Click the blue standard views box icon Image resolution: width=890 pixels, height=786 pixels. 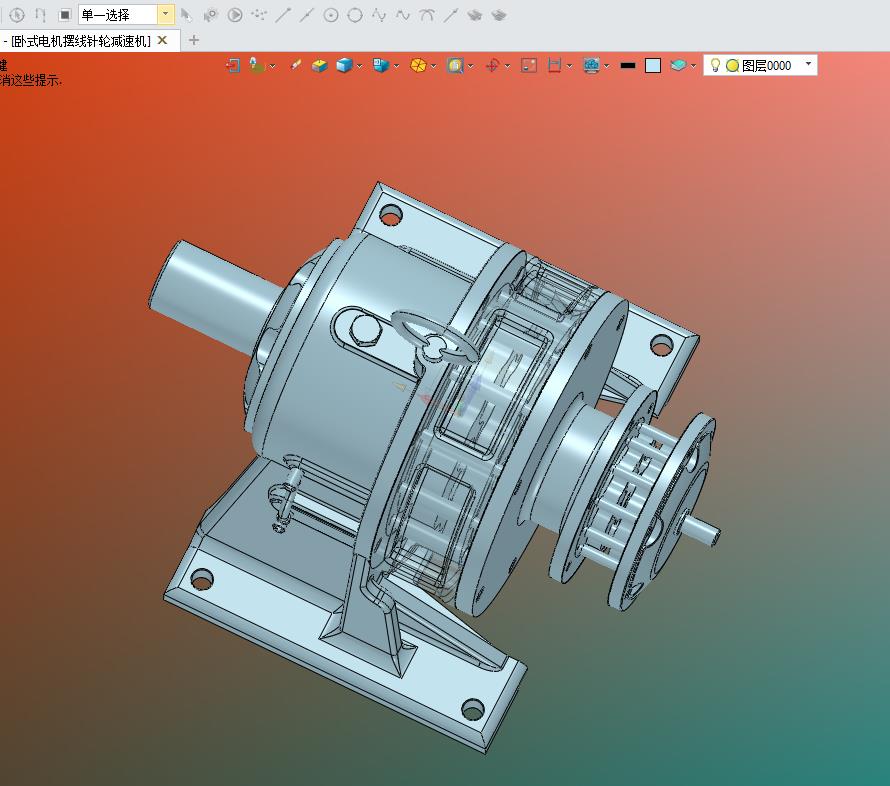(x=381, y=66)
